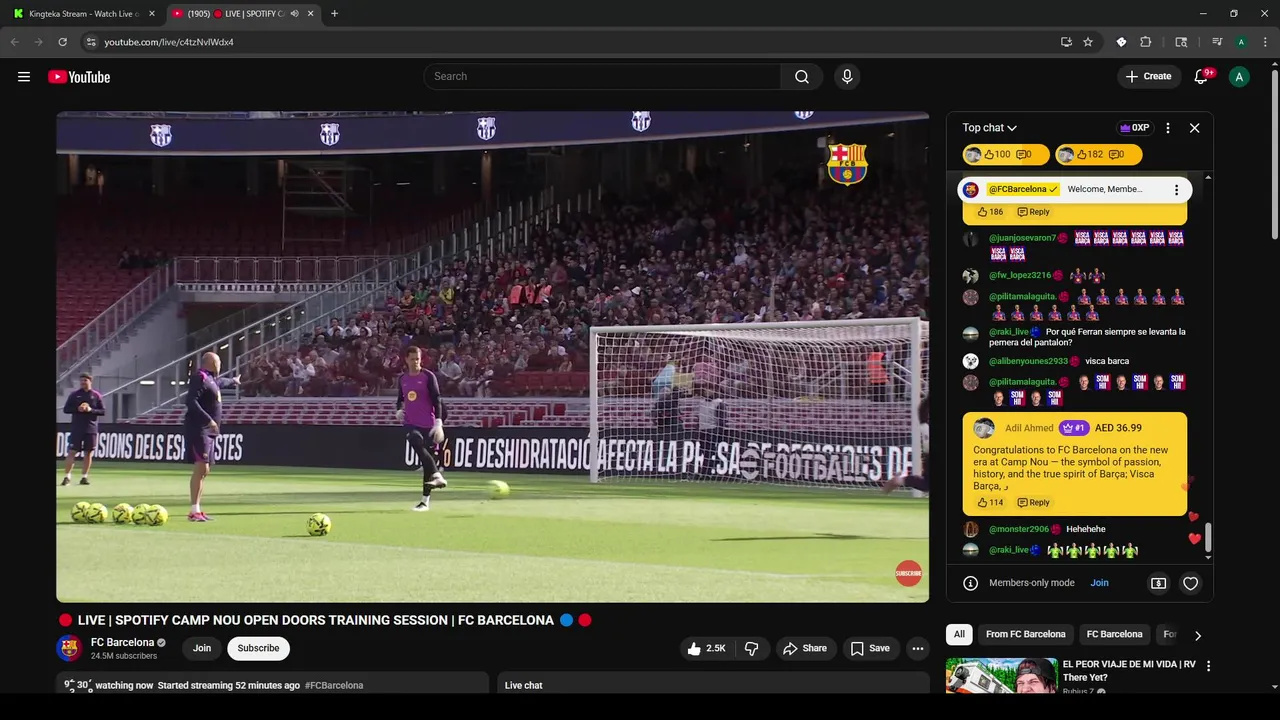Open the super chat ticker with 182 likes

[x=1098, y=155]
